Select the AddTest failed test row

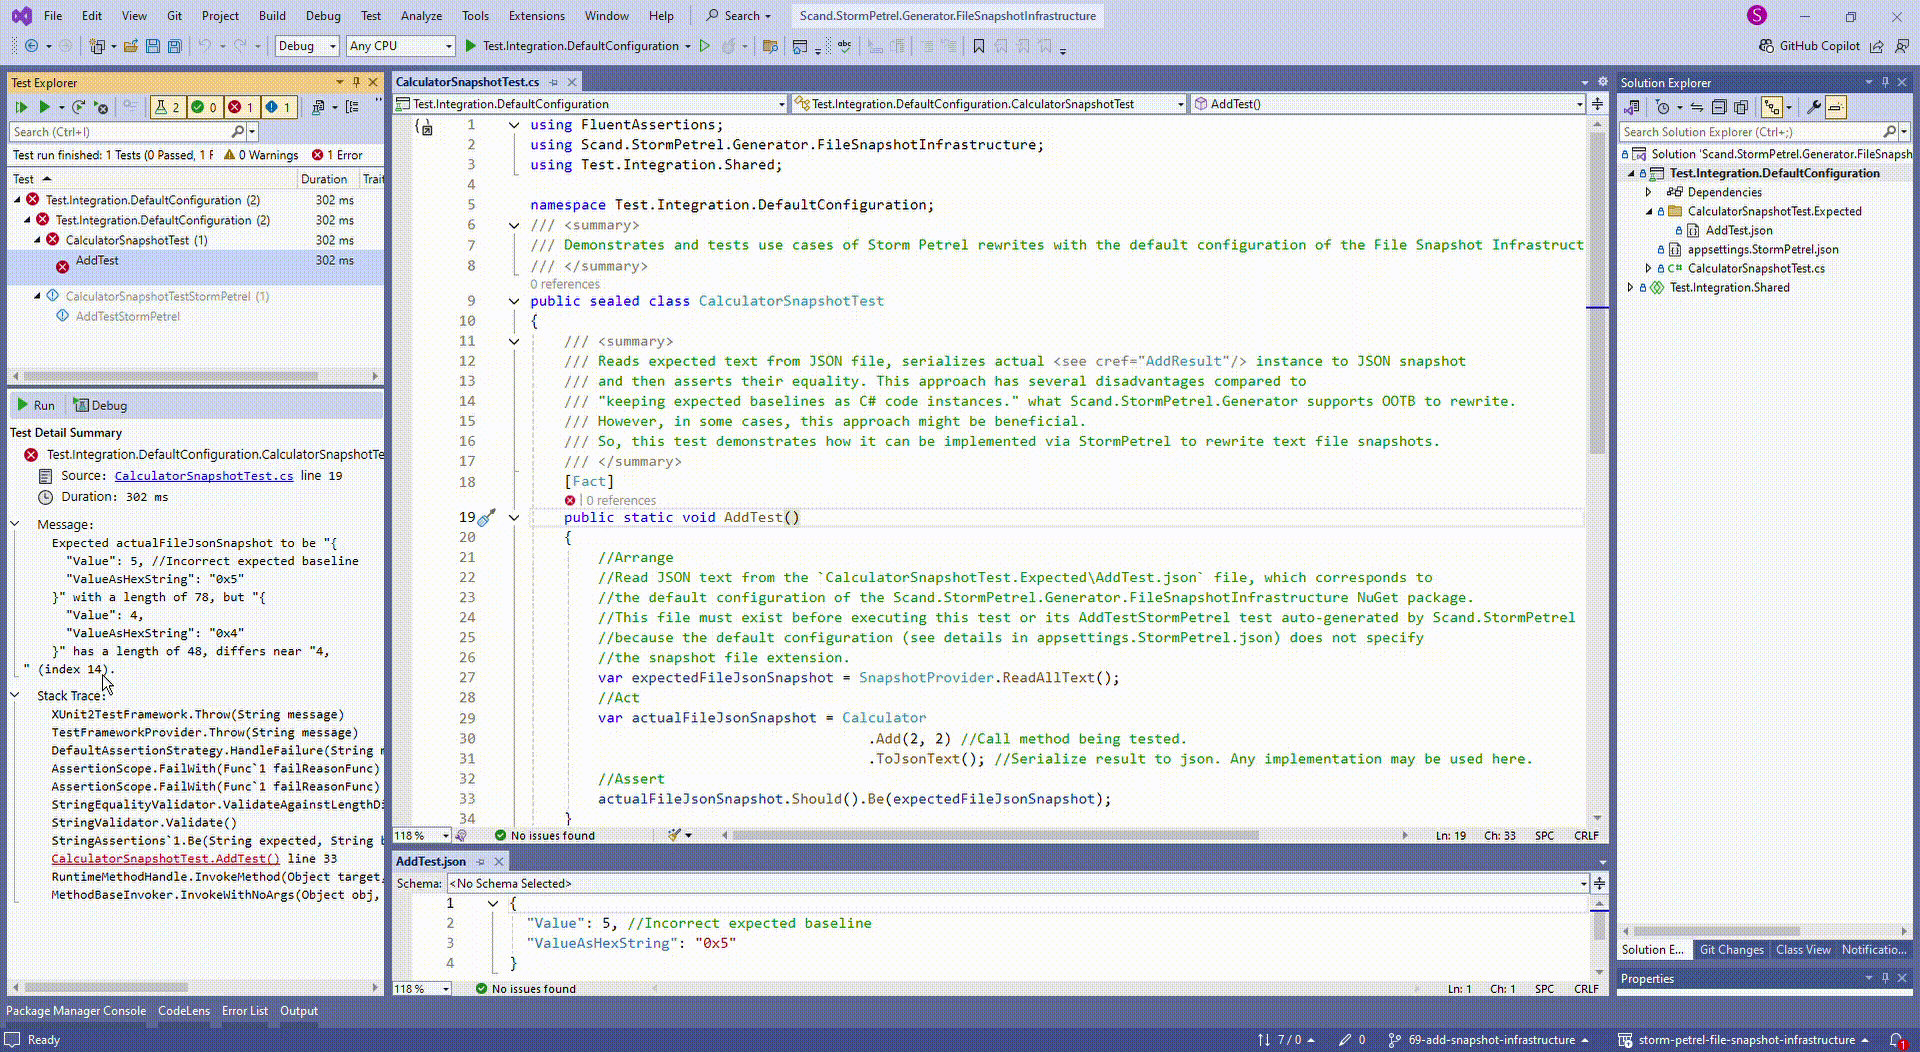click(196, 265)
